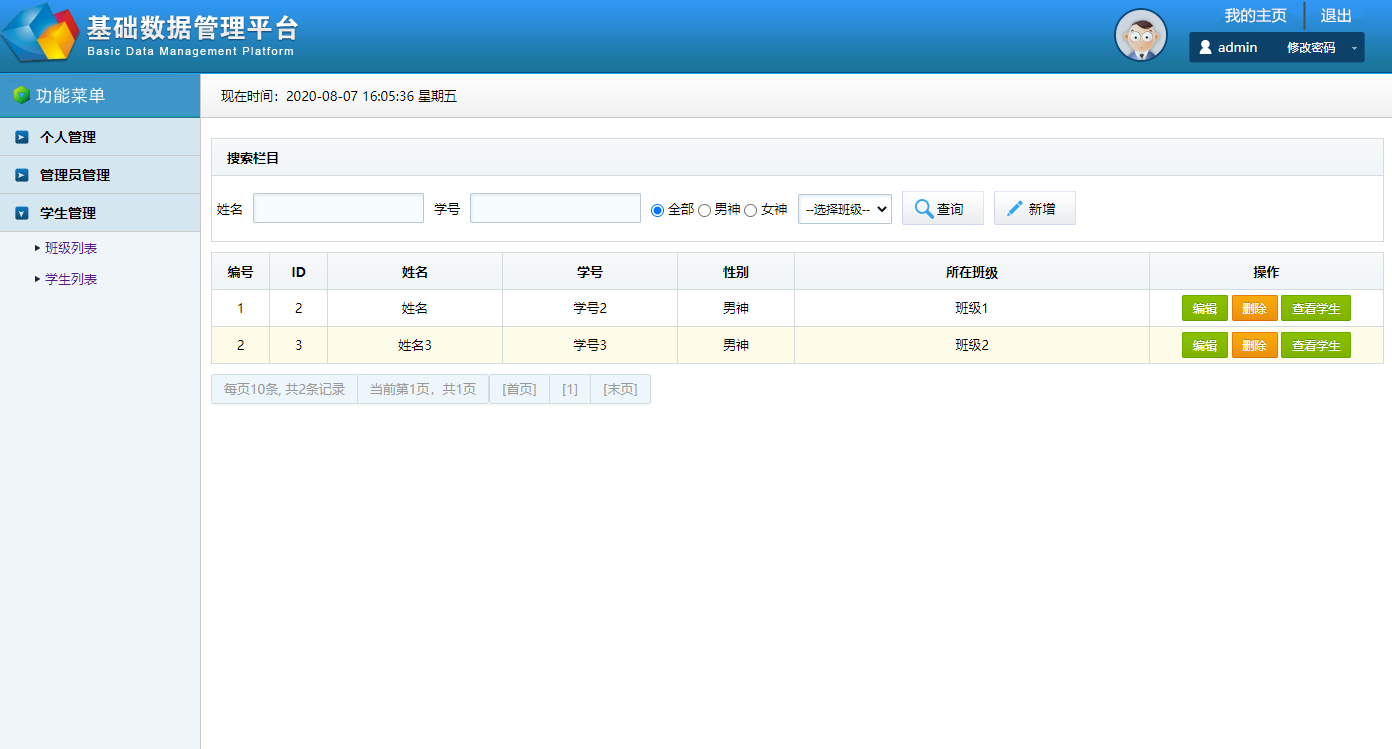Click the 学号 search input field
Image resolution: width=1392 pixels, height=749 pixels.
(x=555, y=208)
